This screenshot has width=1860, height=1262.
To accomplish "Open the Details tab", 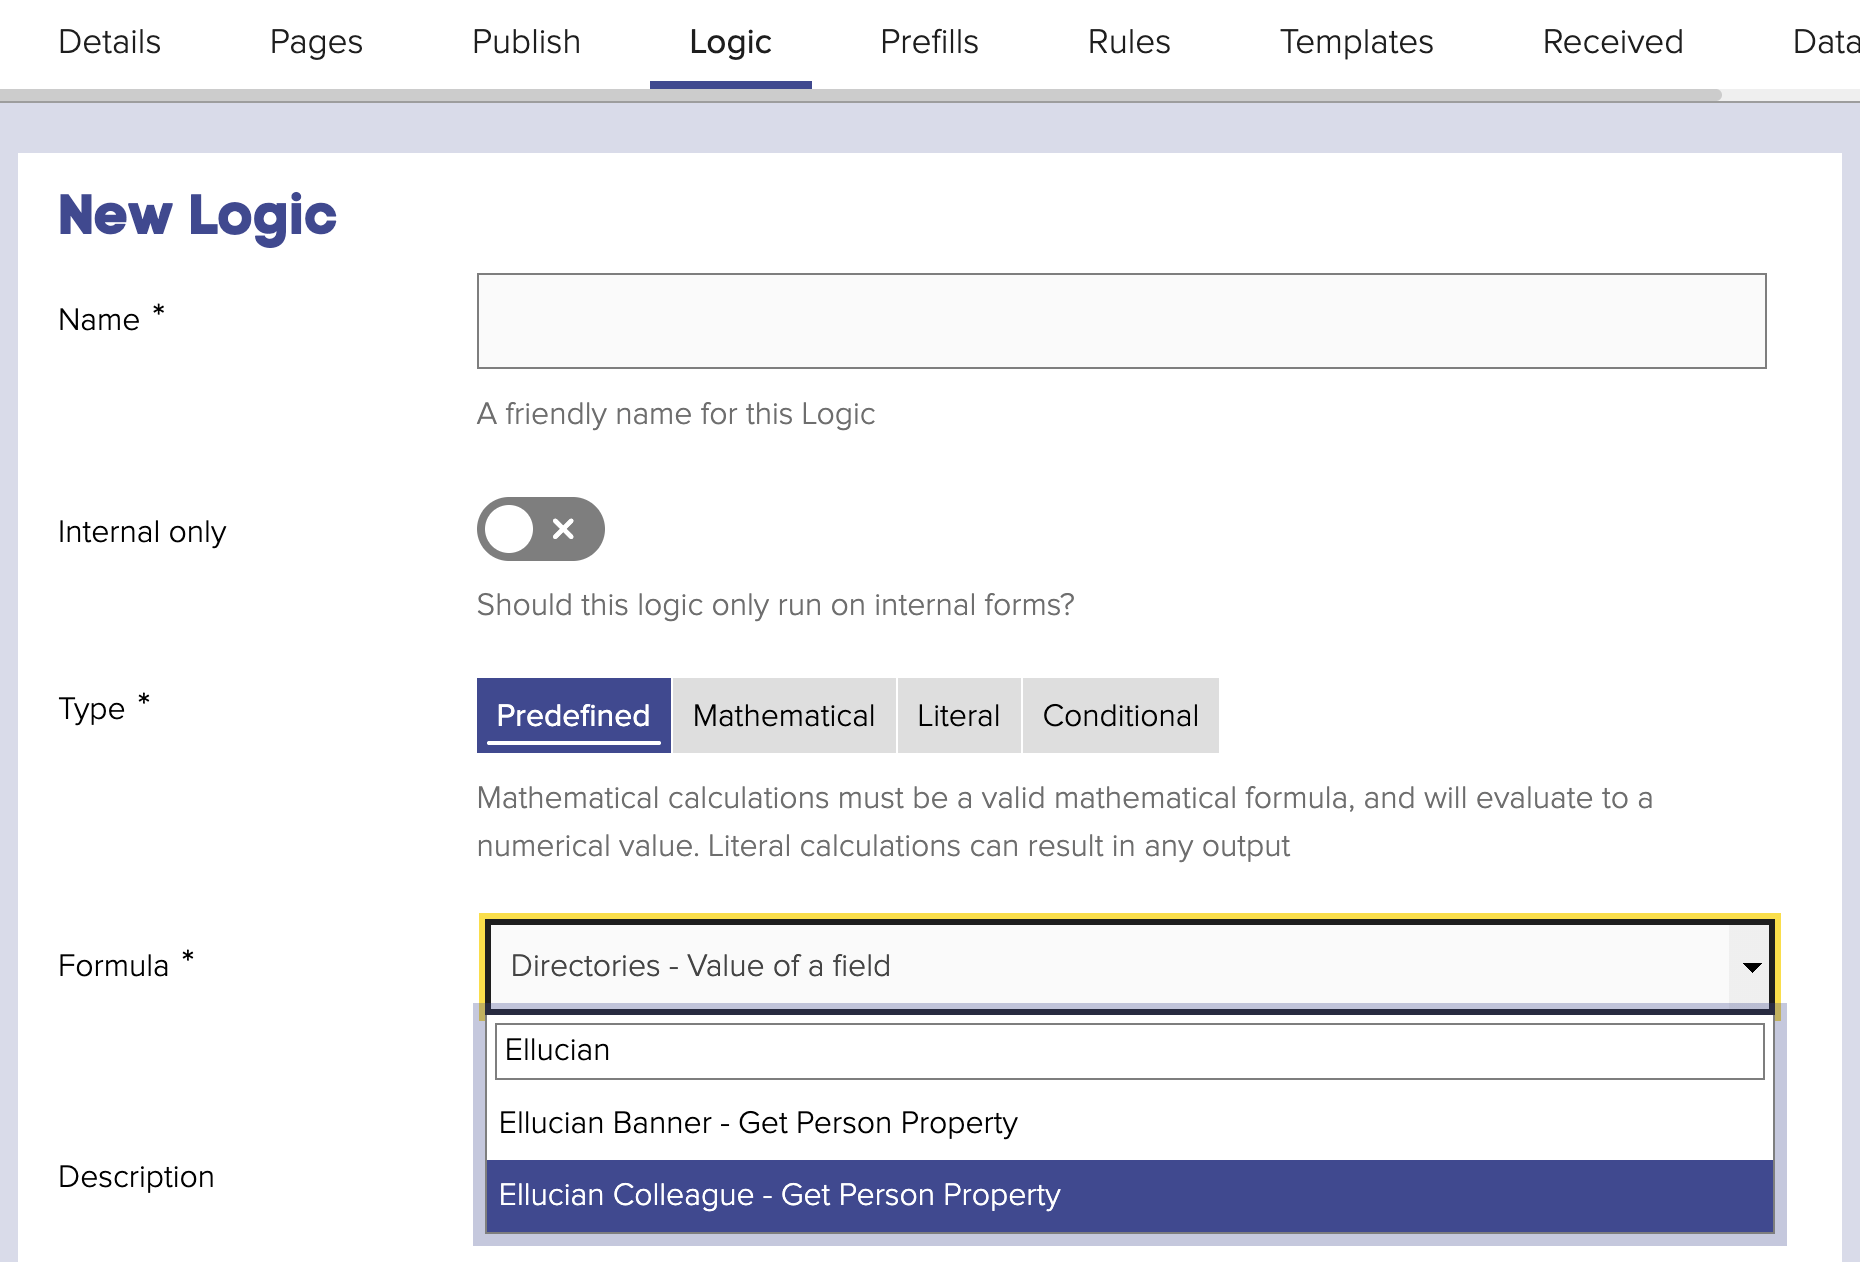I will coord(109,42).
